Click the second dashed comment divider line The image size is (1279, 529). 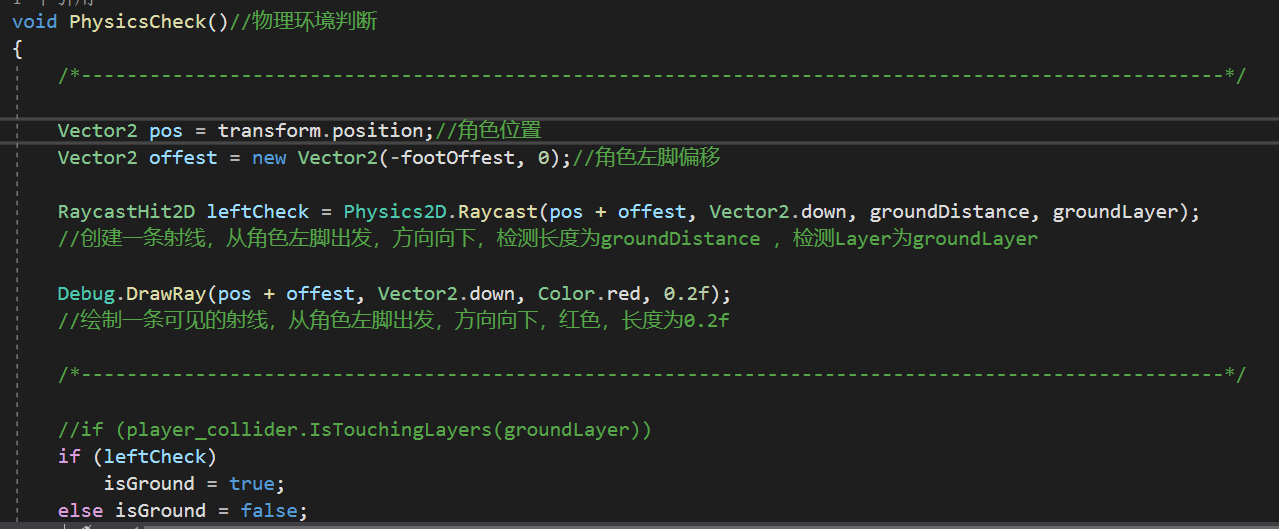[652, 374]
